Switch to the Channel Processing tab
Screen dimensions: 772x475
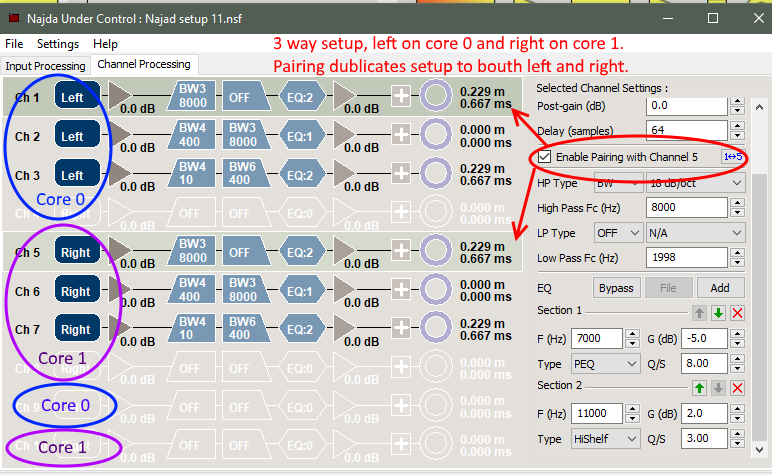(x=144, y=64)
